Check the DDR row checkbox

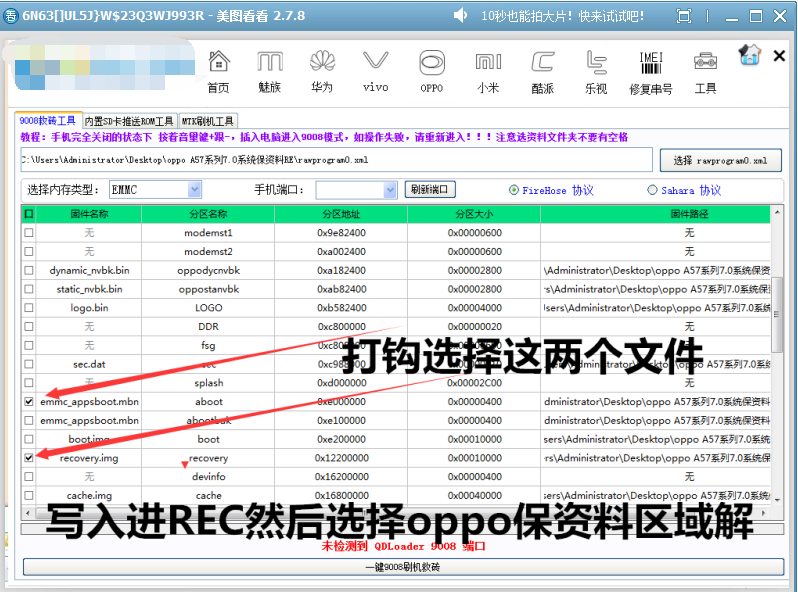click(29, 326)
